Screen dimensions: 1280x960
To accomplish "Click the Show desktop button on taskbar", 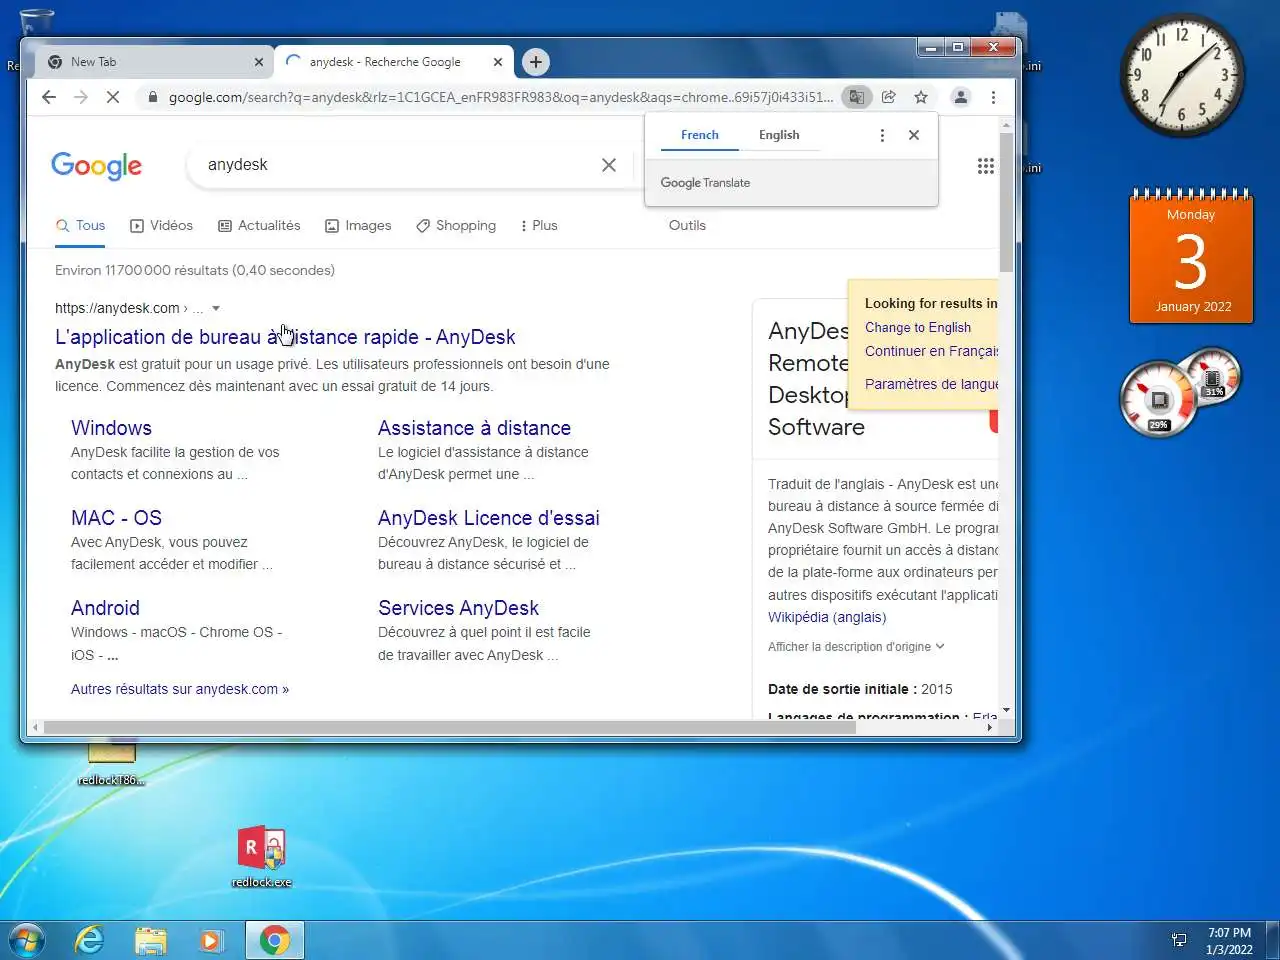I will click(x=1272, y=940).
